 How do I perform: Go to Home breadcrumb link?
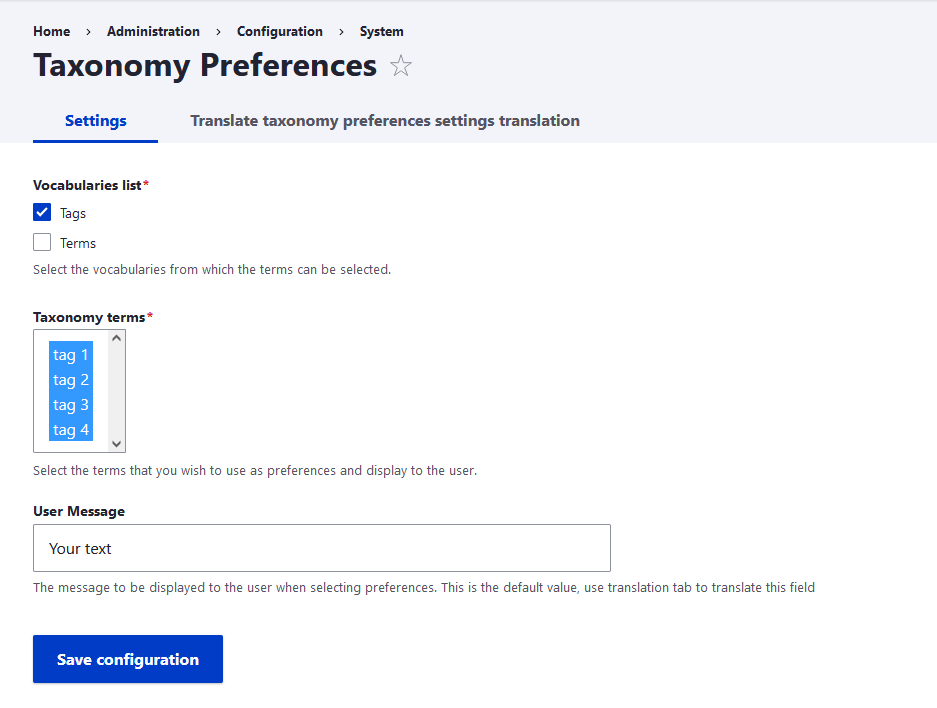(x=51, y=31)
